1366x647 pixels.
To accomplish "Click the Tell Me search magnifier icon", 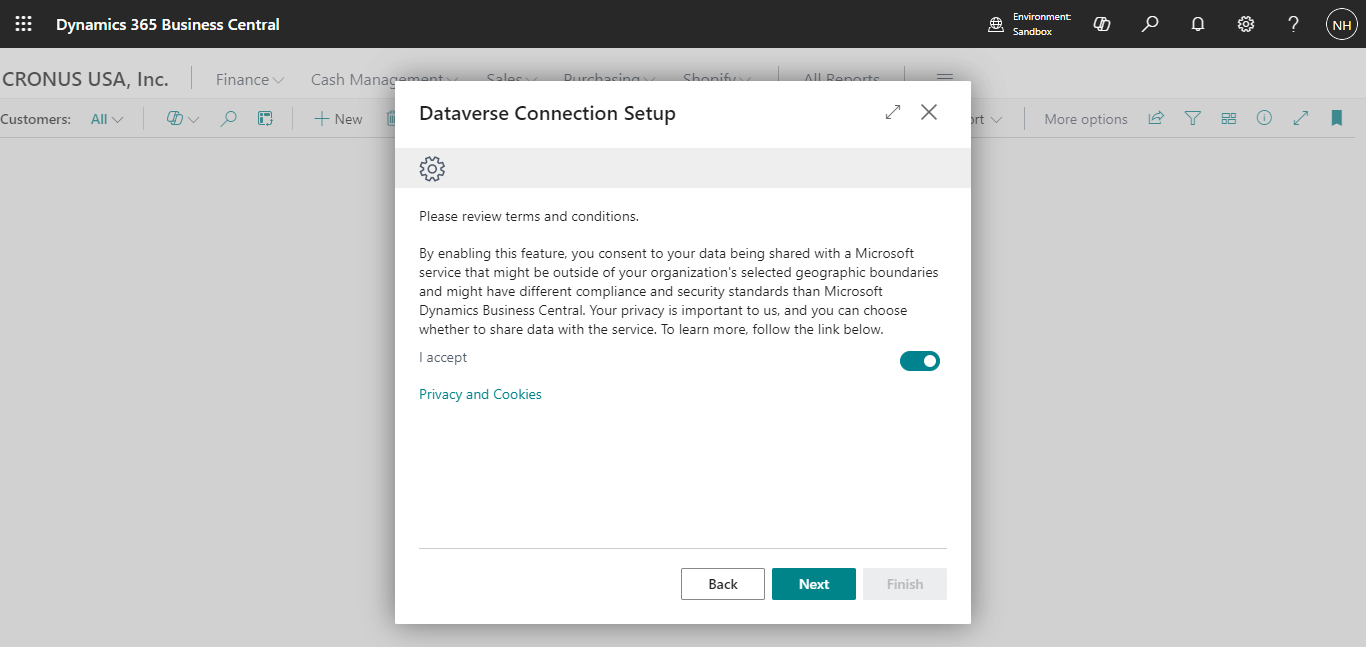I will point(1150,24).
